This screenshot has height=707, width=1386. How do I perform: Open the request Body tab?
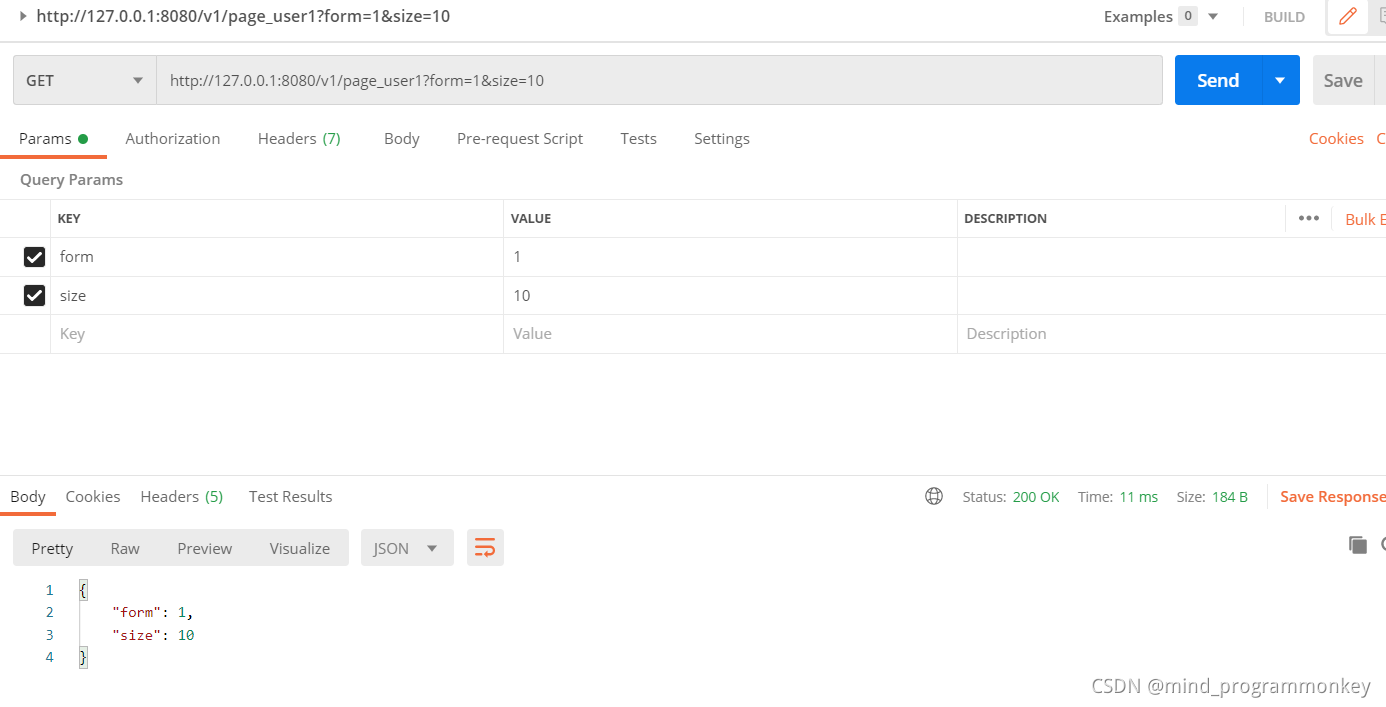(x=402, y=139)
